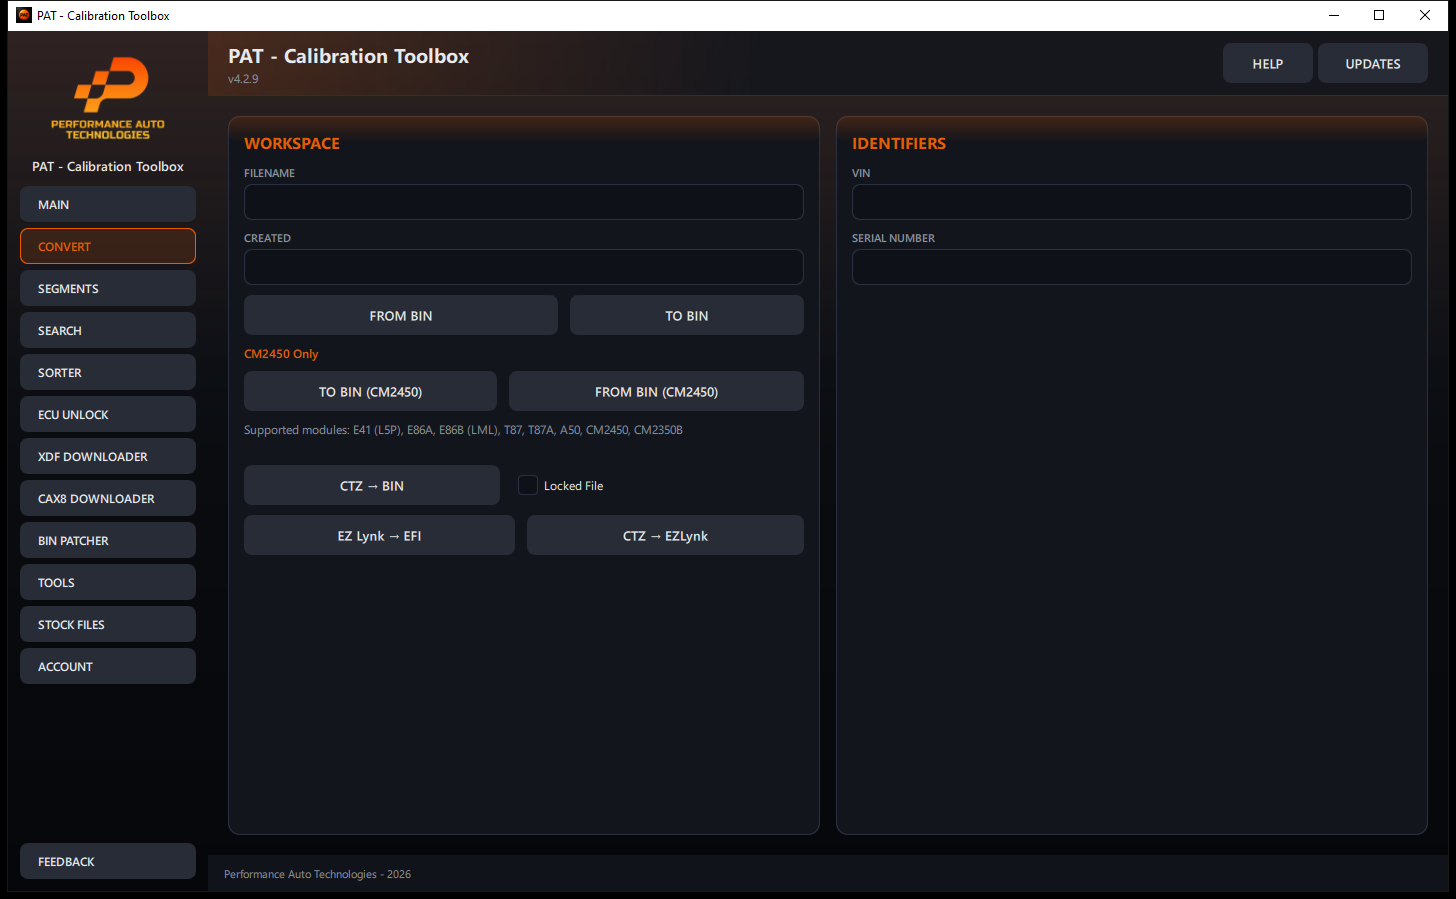The height and width of the screenshot is (899, 1456).
Task: Run FROM BIN (CM2450) conversion
Action: coord(656,391)
